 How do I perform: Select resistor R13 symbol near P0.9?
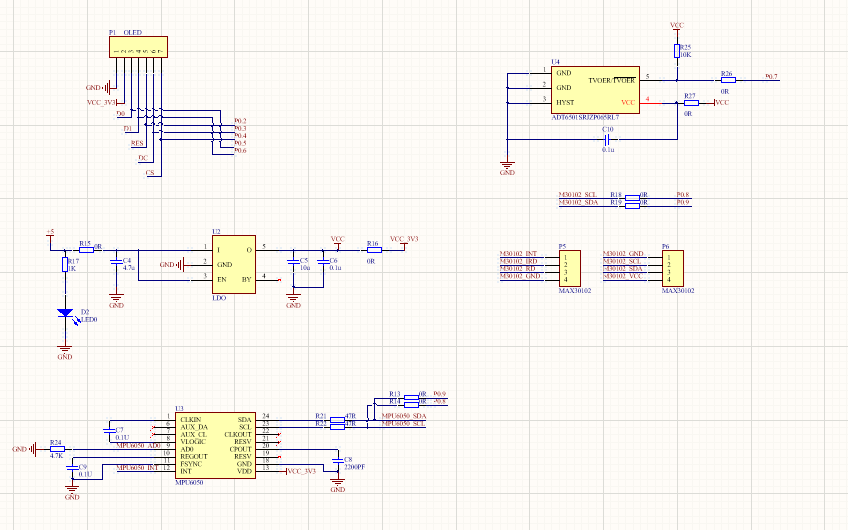[412, 398]
